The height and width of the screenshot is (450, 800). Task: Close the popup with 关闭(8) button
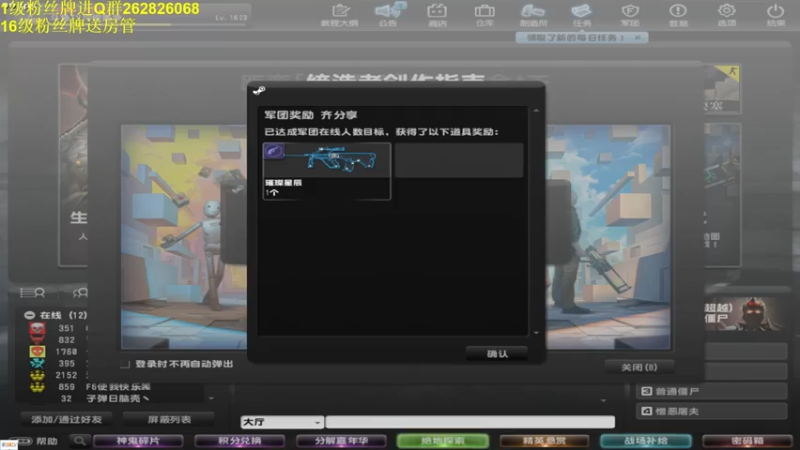639,367
